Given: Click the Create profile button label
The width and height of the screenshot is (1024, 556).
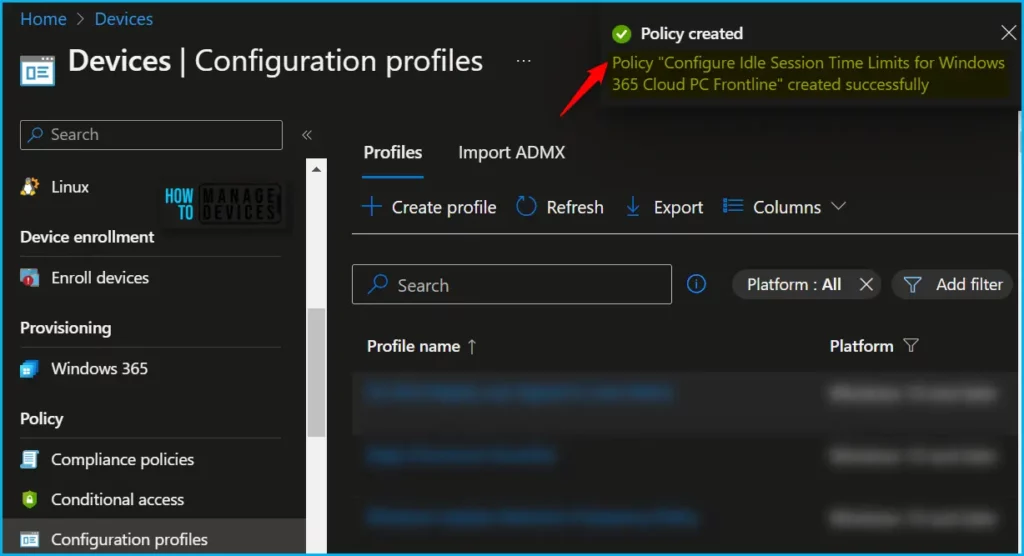Looking at the screenshot, I should click(443, 207).
